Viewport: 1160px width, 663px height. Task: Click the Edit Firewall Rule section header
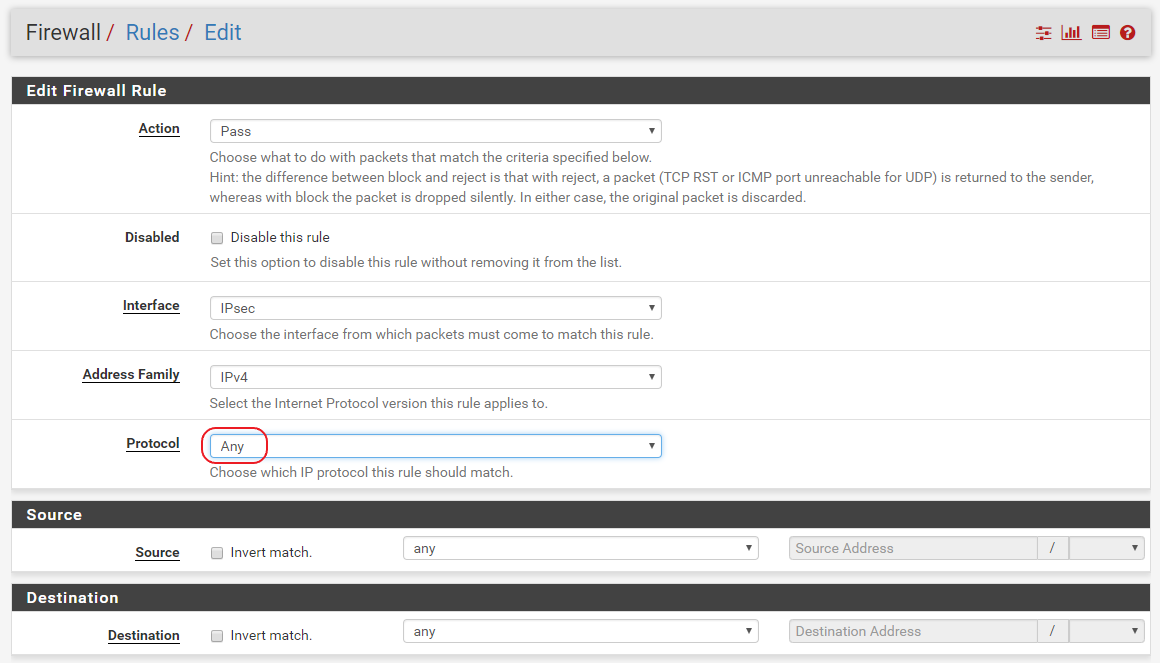pyautogui.click(x=581, y=90)
